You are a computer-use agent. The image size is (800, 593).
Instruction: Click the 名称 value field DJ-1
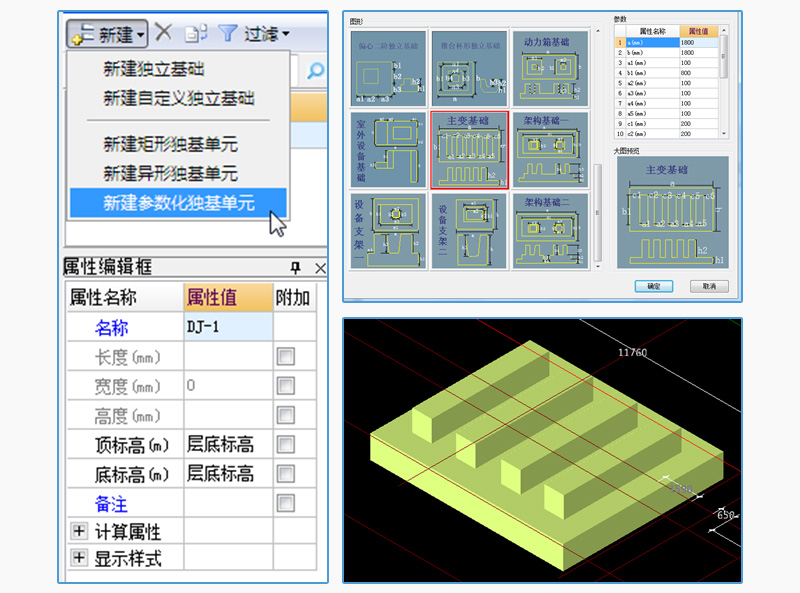tap(228, 327)
